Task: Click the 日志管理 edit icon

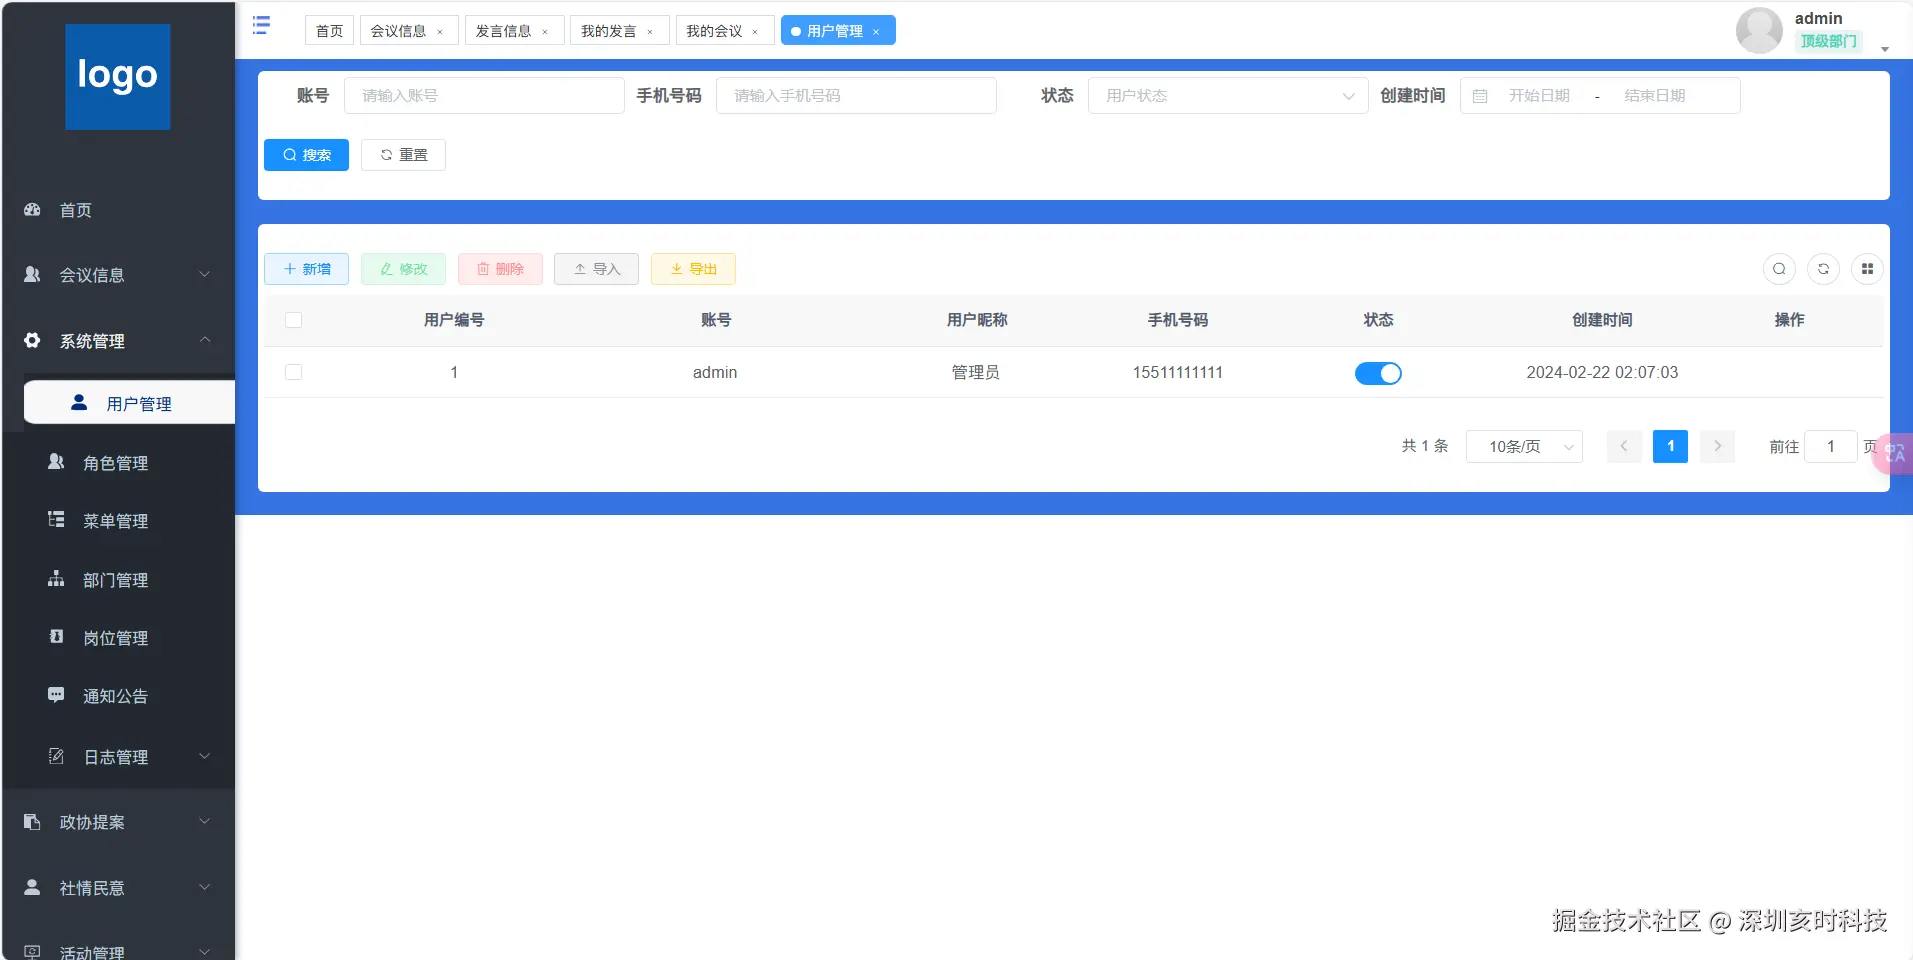Action: 56,756
